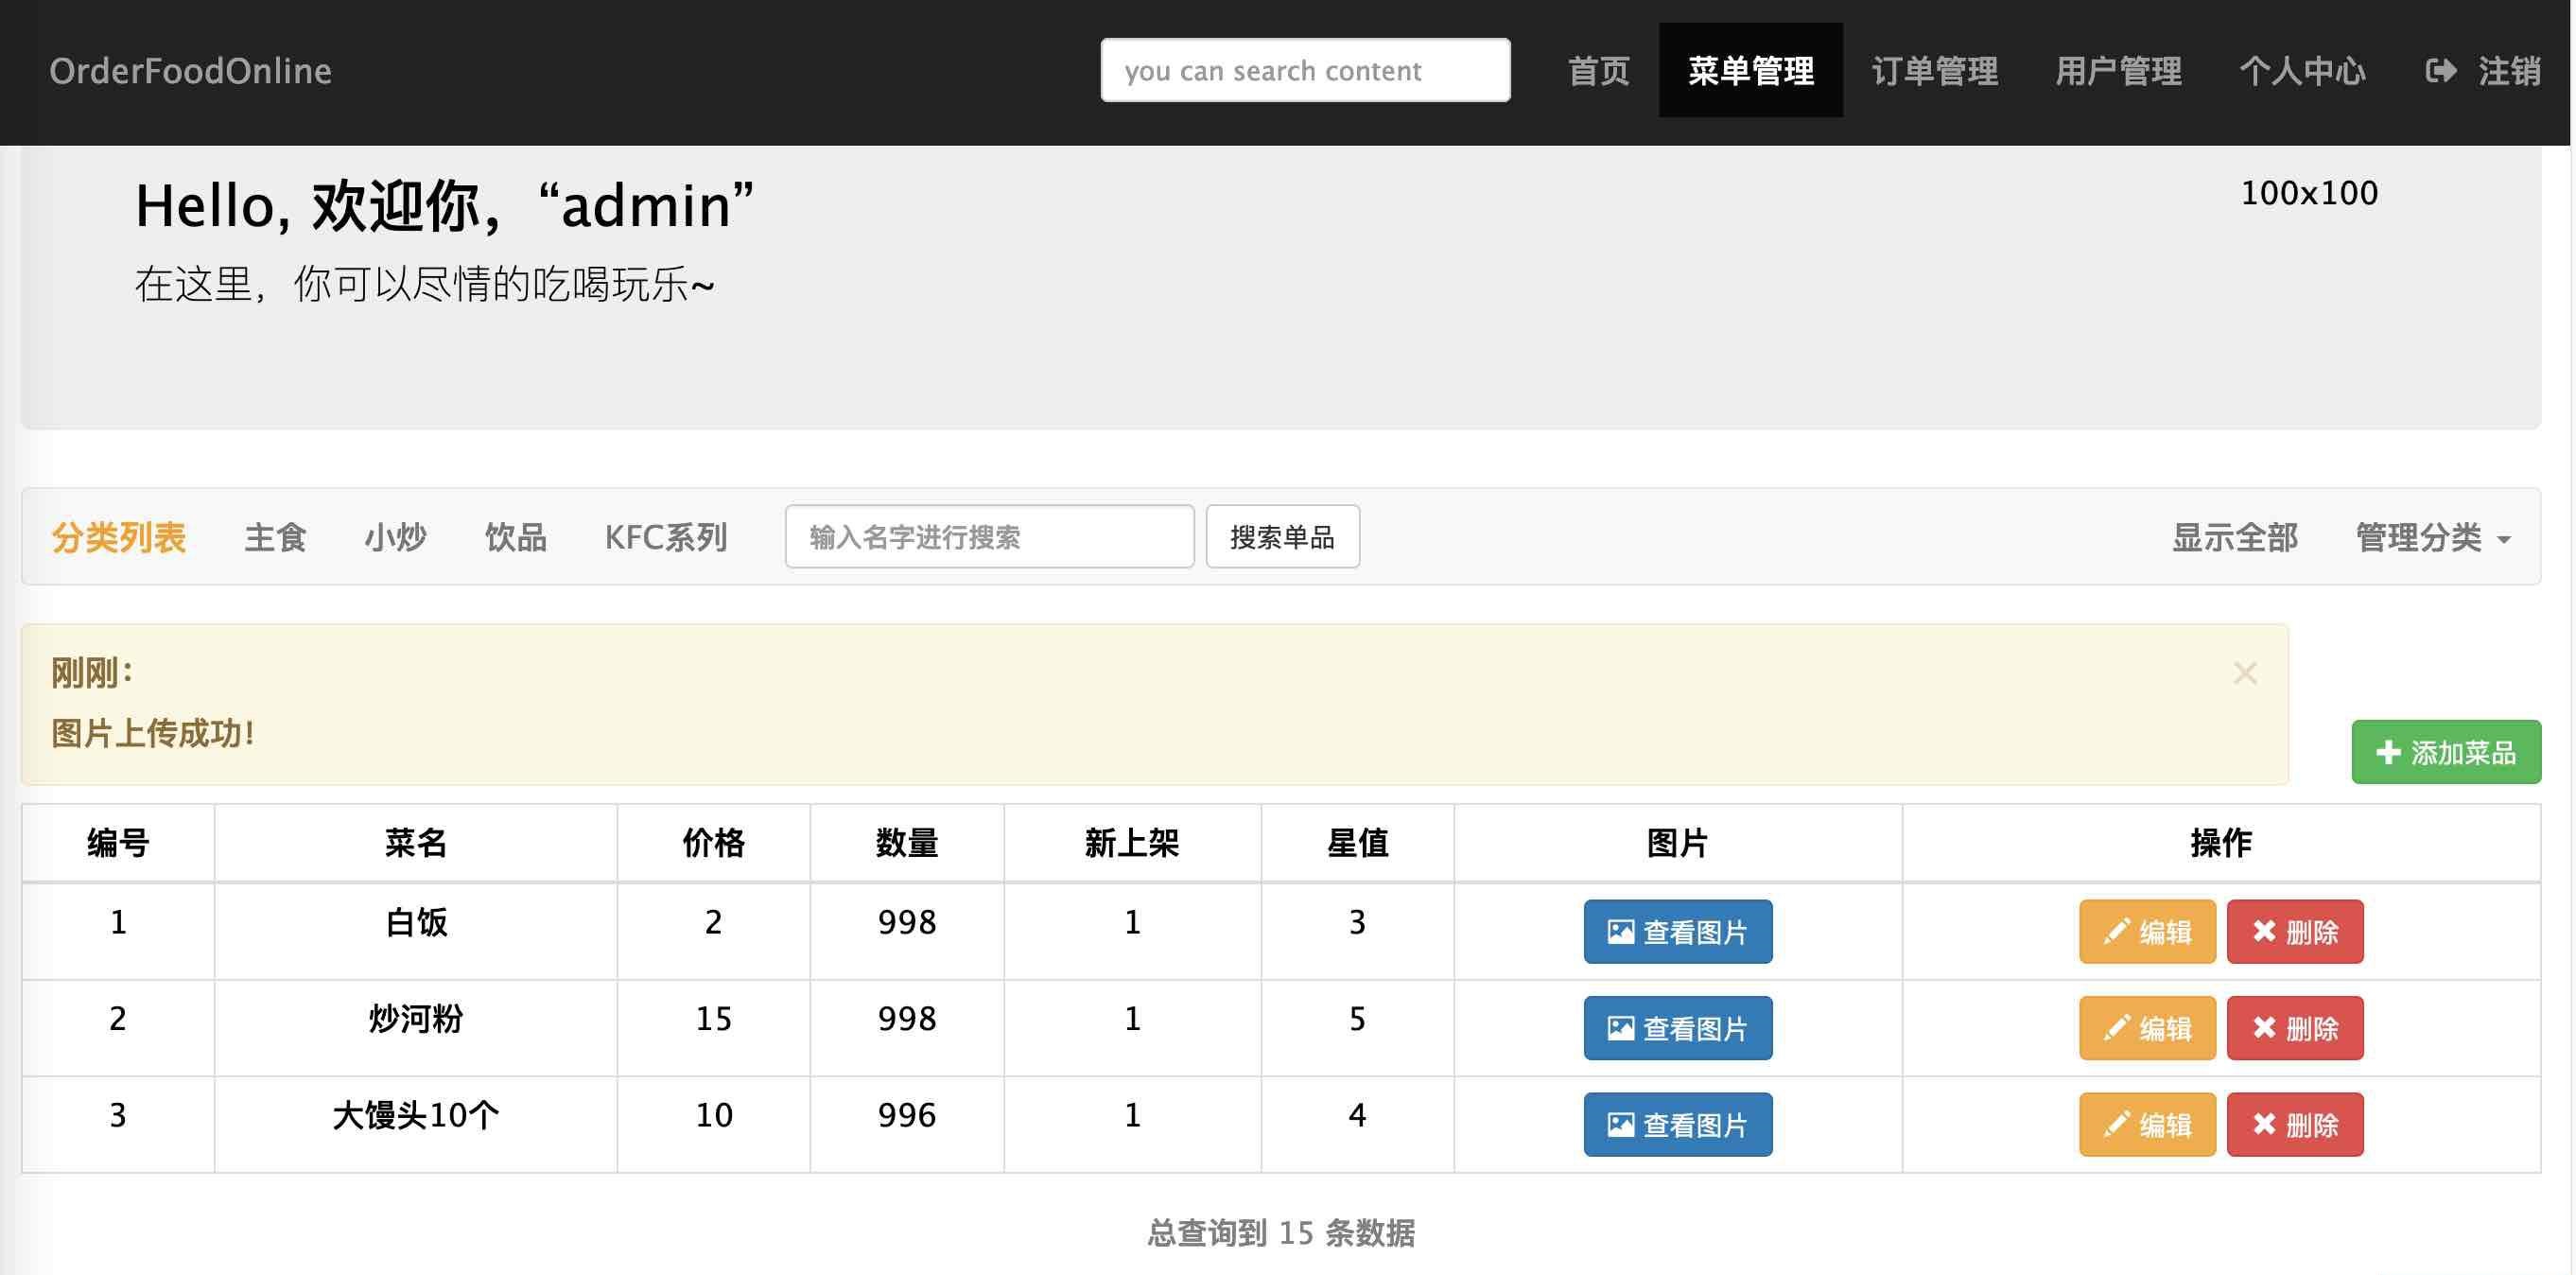Select the 小炒 category from the category list
This screenshot has width=2576, height=1275.
[395, 537]
